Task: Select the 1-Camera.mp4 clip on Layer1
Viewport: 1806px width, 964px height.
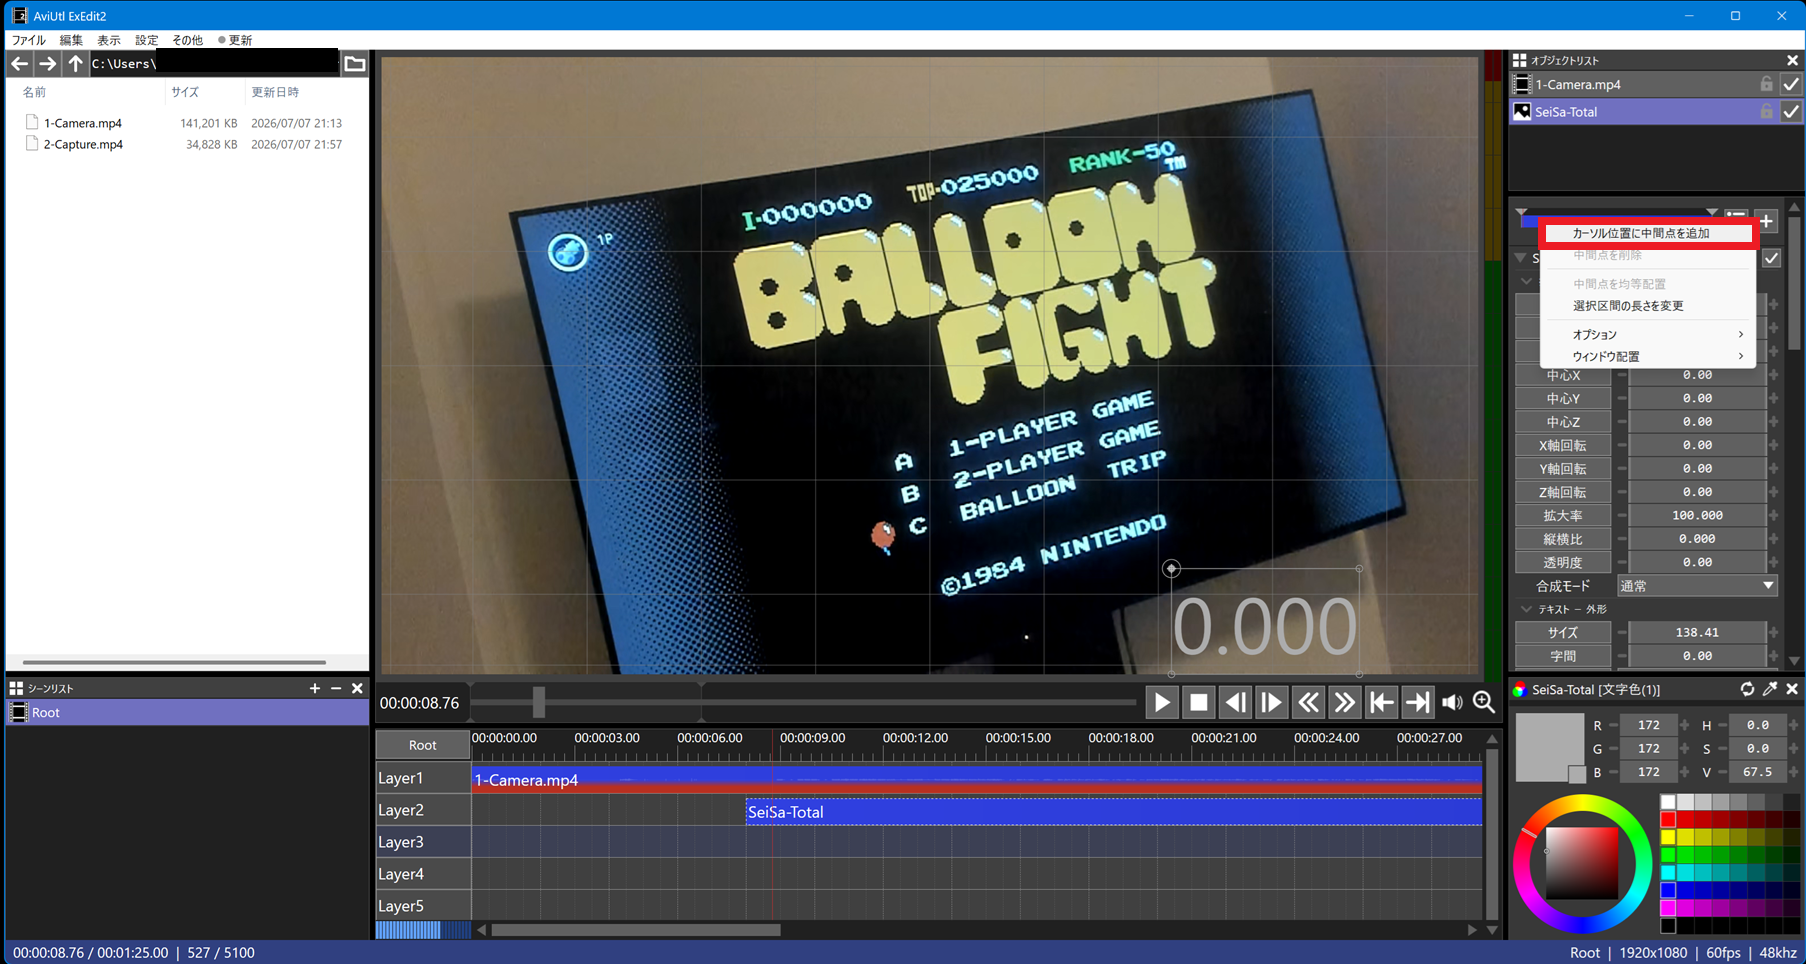Action: [977, 780]
